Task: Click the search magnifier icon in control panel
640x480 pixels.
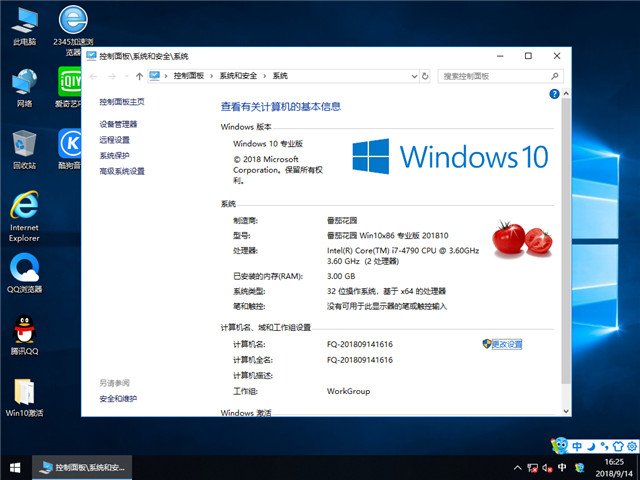Action: pos(554,76)
